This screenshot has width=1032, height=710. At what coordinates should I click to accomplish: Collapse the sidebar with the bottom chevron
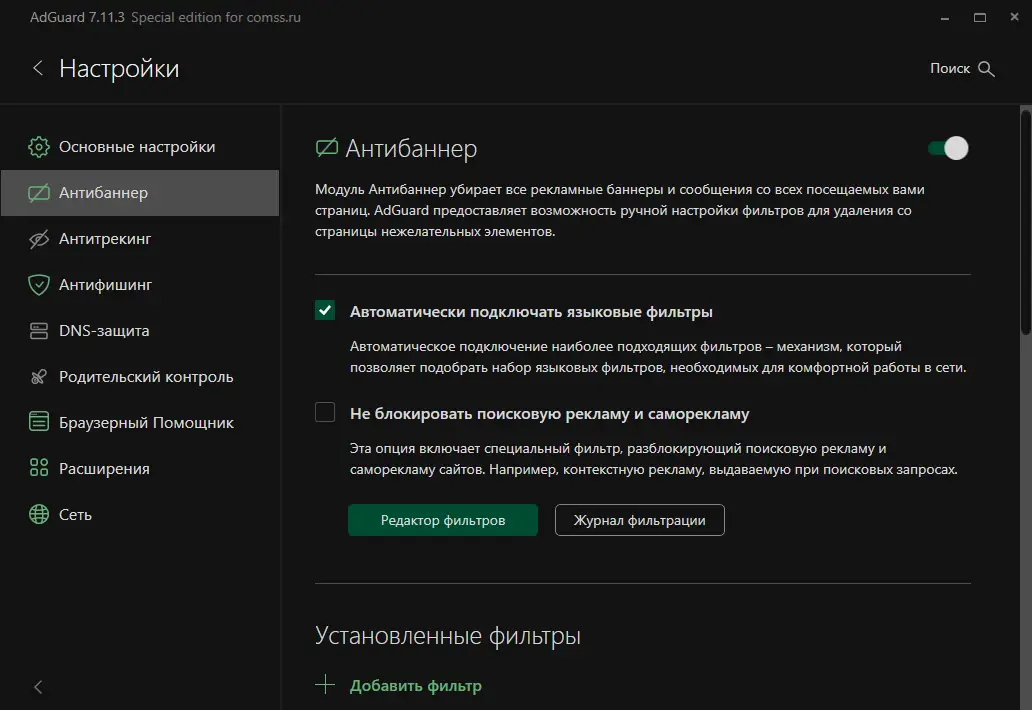point(38,687)
